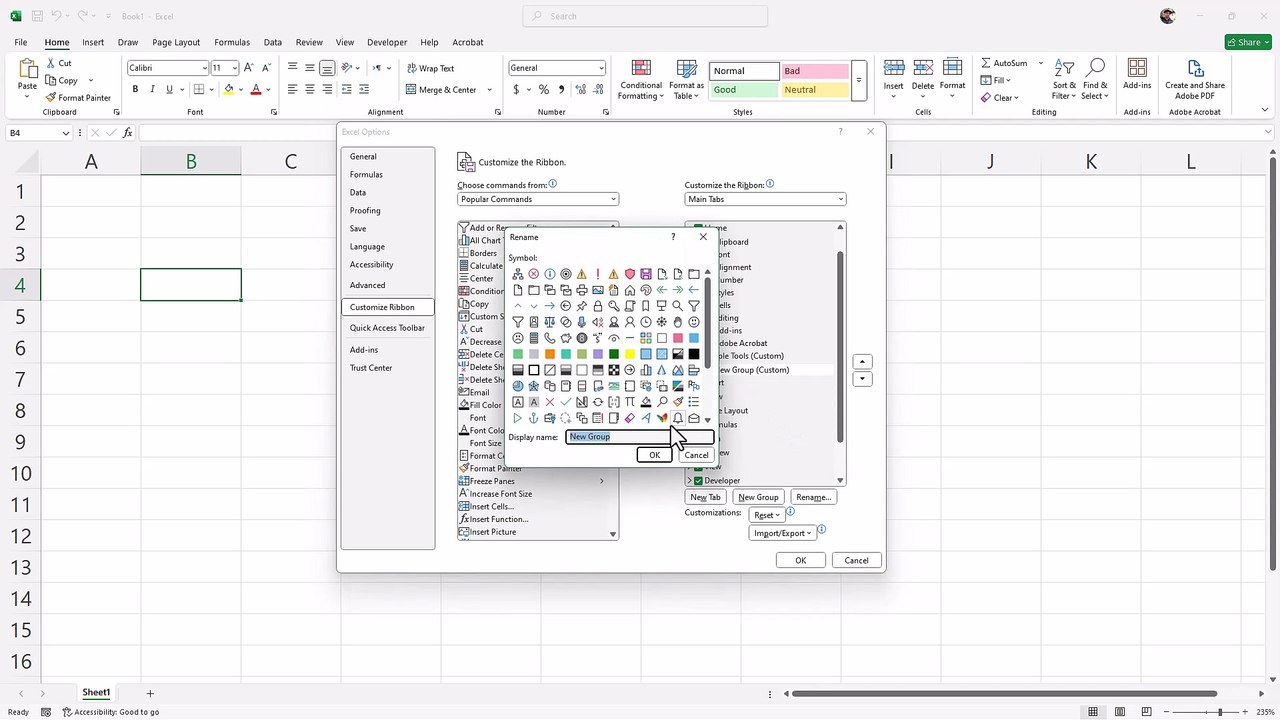Pick the orange color square symbol
The image size is (1280, 720).
click(x=550, y=354)
